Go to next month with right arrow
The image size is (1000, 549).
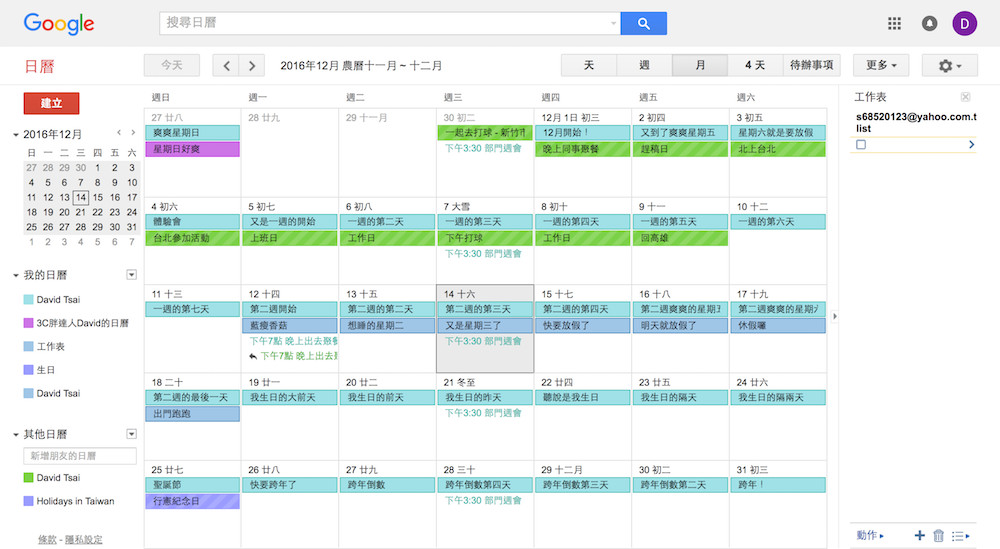point(252,65)
